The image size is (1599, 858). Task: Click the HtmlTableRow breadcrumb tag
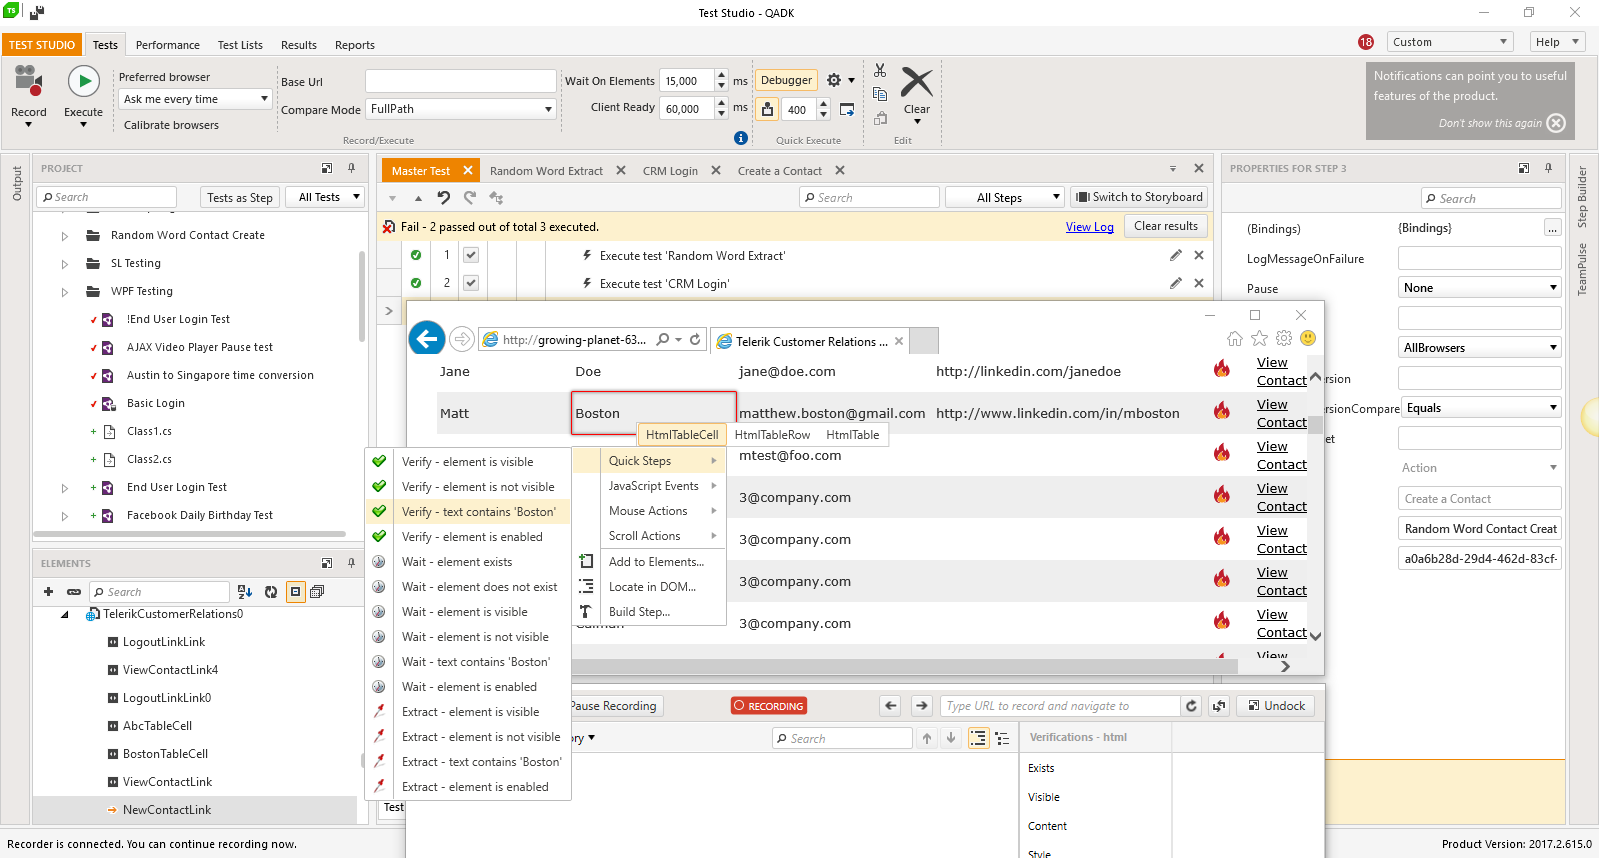(x=772, y=435)
